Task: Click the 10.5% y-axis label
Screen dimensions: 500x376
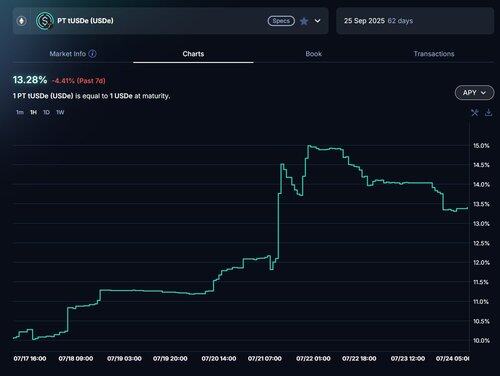Action: pyautogui.click(x=481, y=321)
